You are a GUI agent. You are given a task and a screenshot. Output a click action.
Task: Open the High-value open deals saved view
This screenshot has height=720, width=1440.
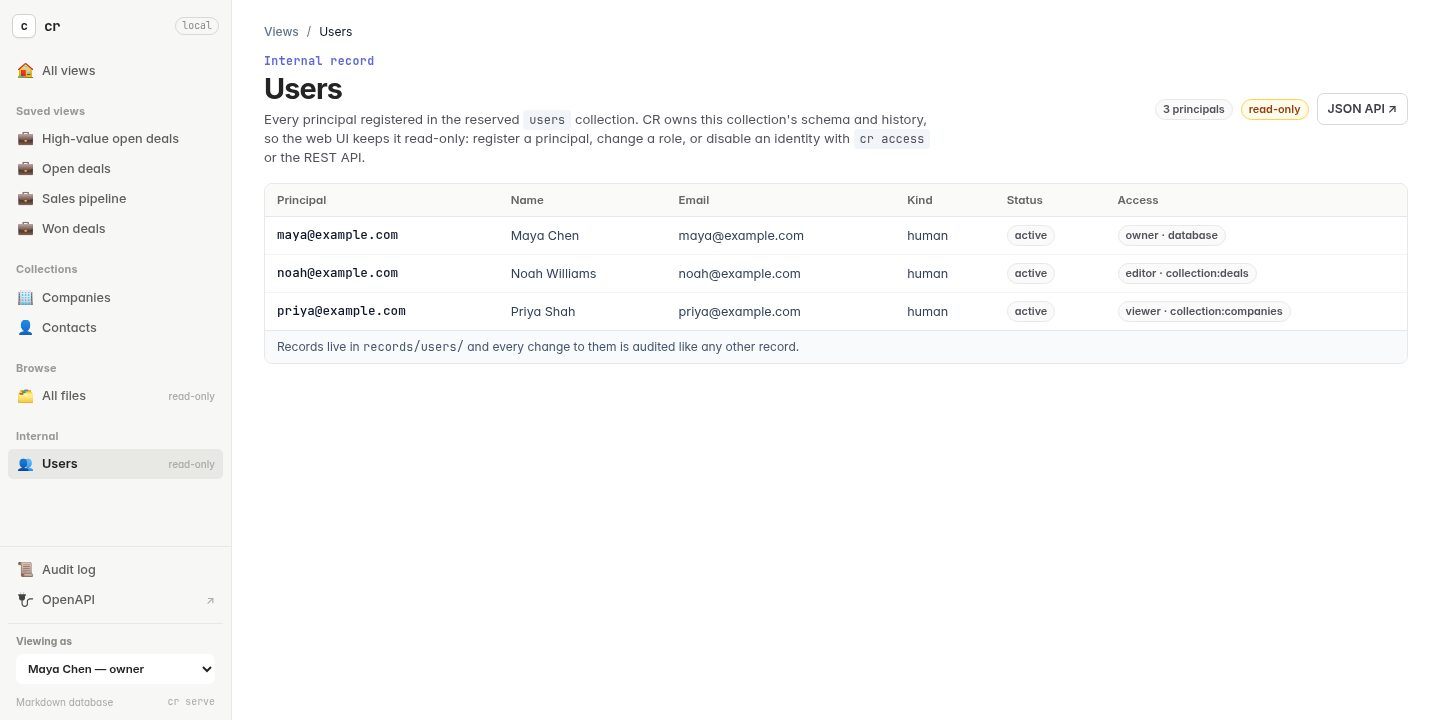pyautogui.click(x=115, y=139)
